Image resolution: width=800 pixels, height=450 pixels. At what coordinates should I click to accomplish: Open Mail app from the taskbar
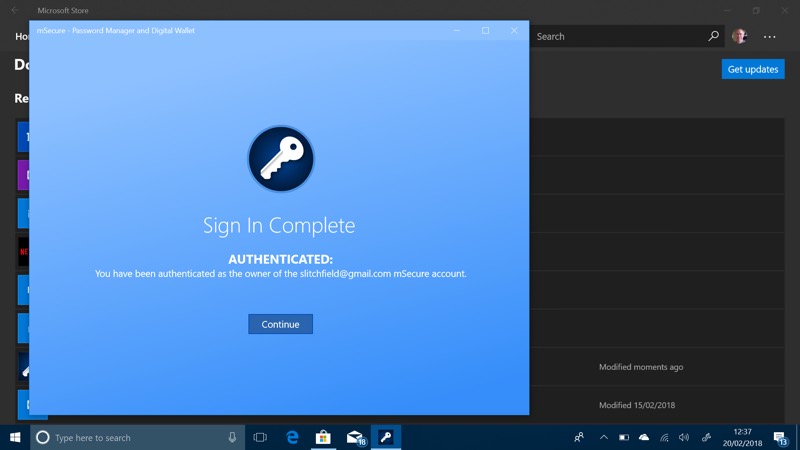[355, 437]
